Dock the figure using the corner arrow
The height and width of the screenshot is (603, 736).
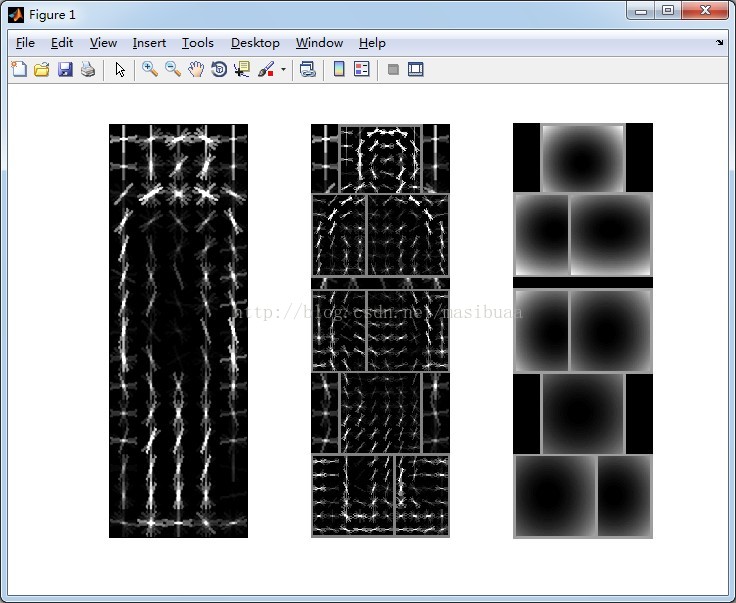pyautogui.click(x=720, y=42)
